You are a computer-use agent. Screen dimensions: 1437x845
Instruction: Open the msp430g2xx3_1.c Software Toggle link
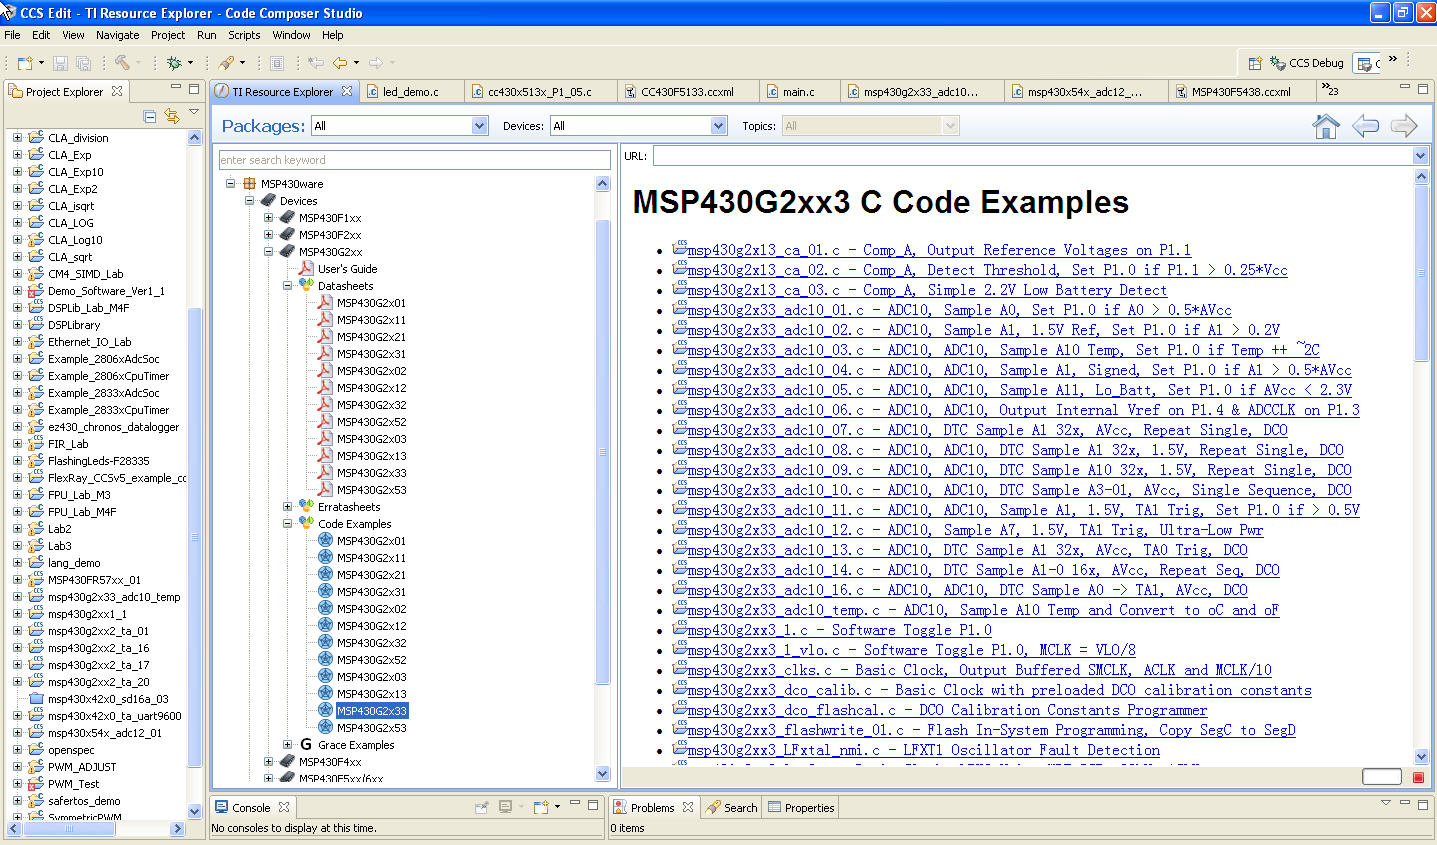839,630
